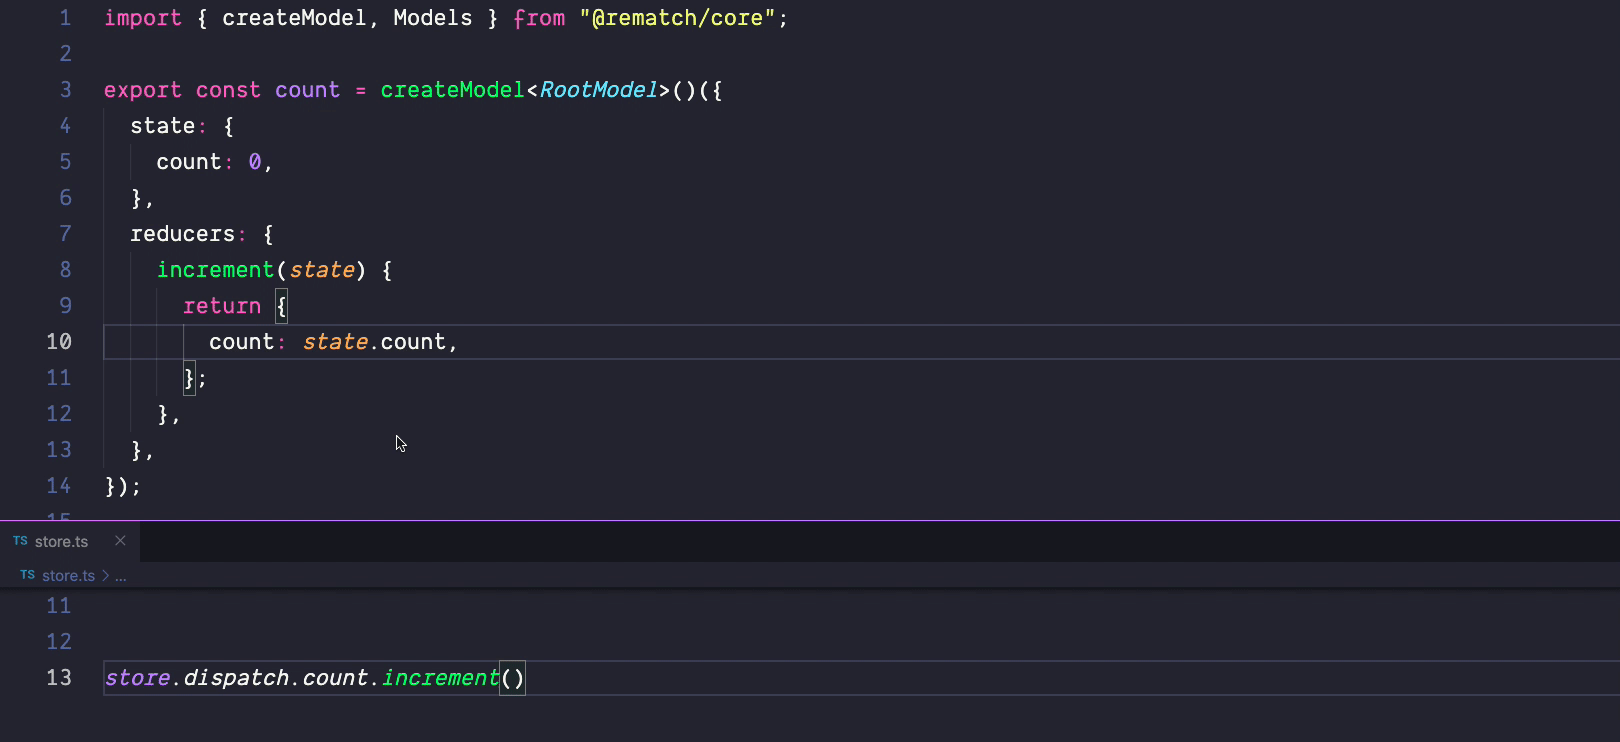Click 'count' in store.dispatch.count

(x=335, y=678)
